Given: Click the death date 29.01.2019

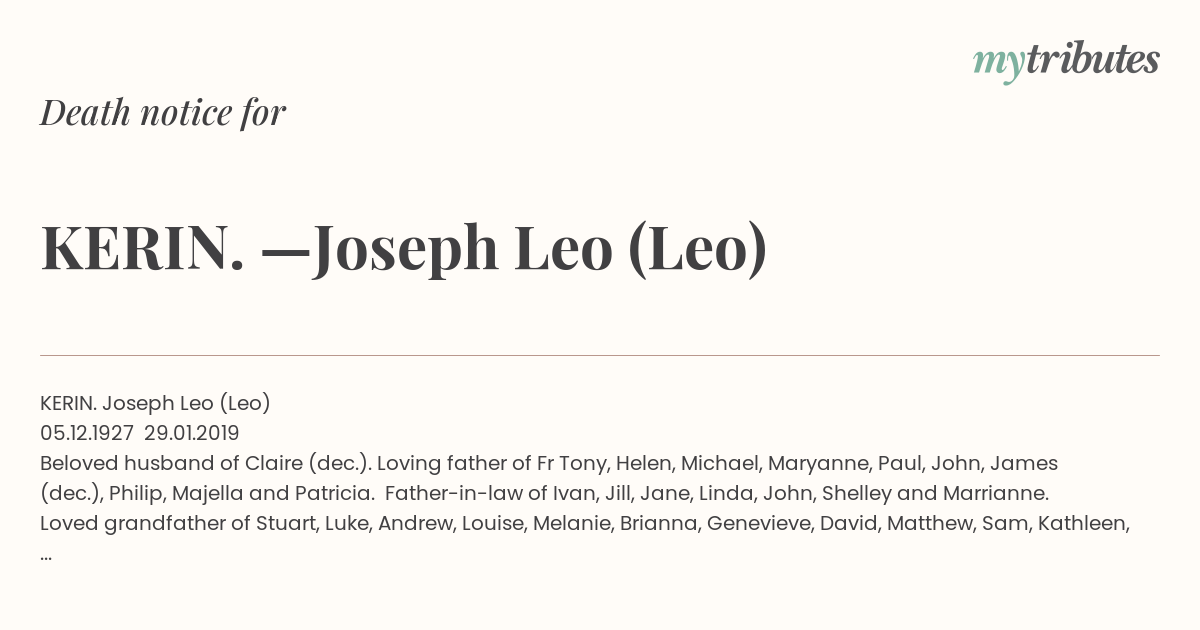Looking at the screenshot, I should click(192, 433).
